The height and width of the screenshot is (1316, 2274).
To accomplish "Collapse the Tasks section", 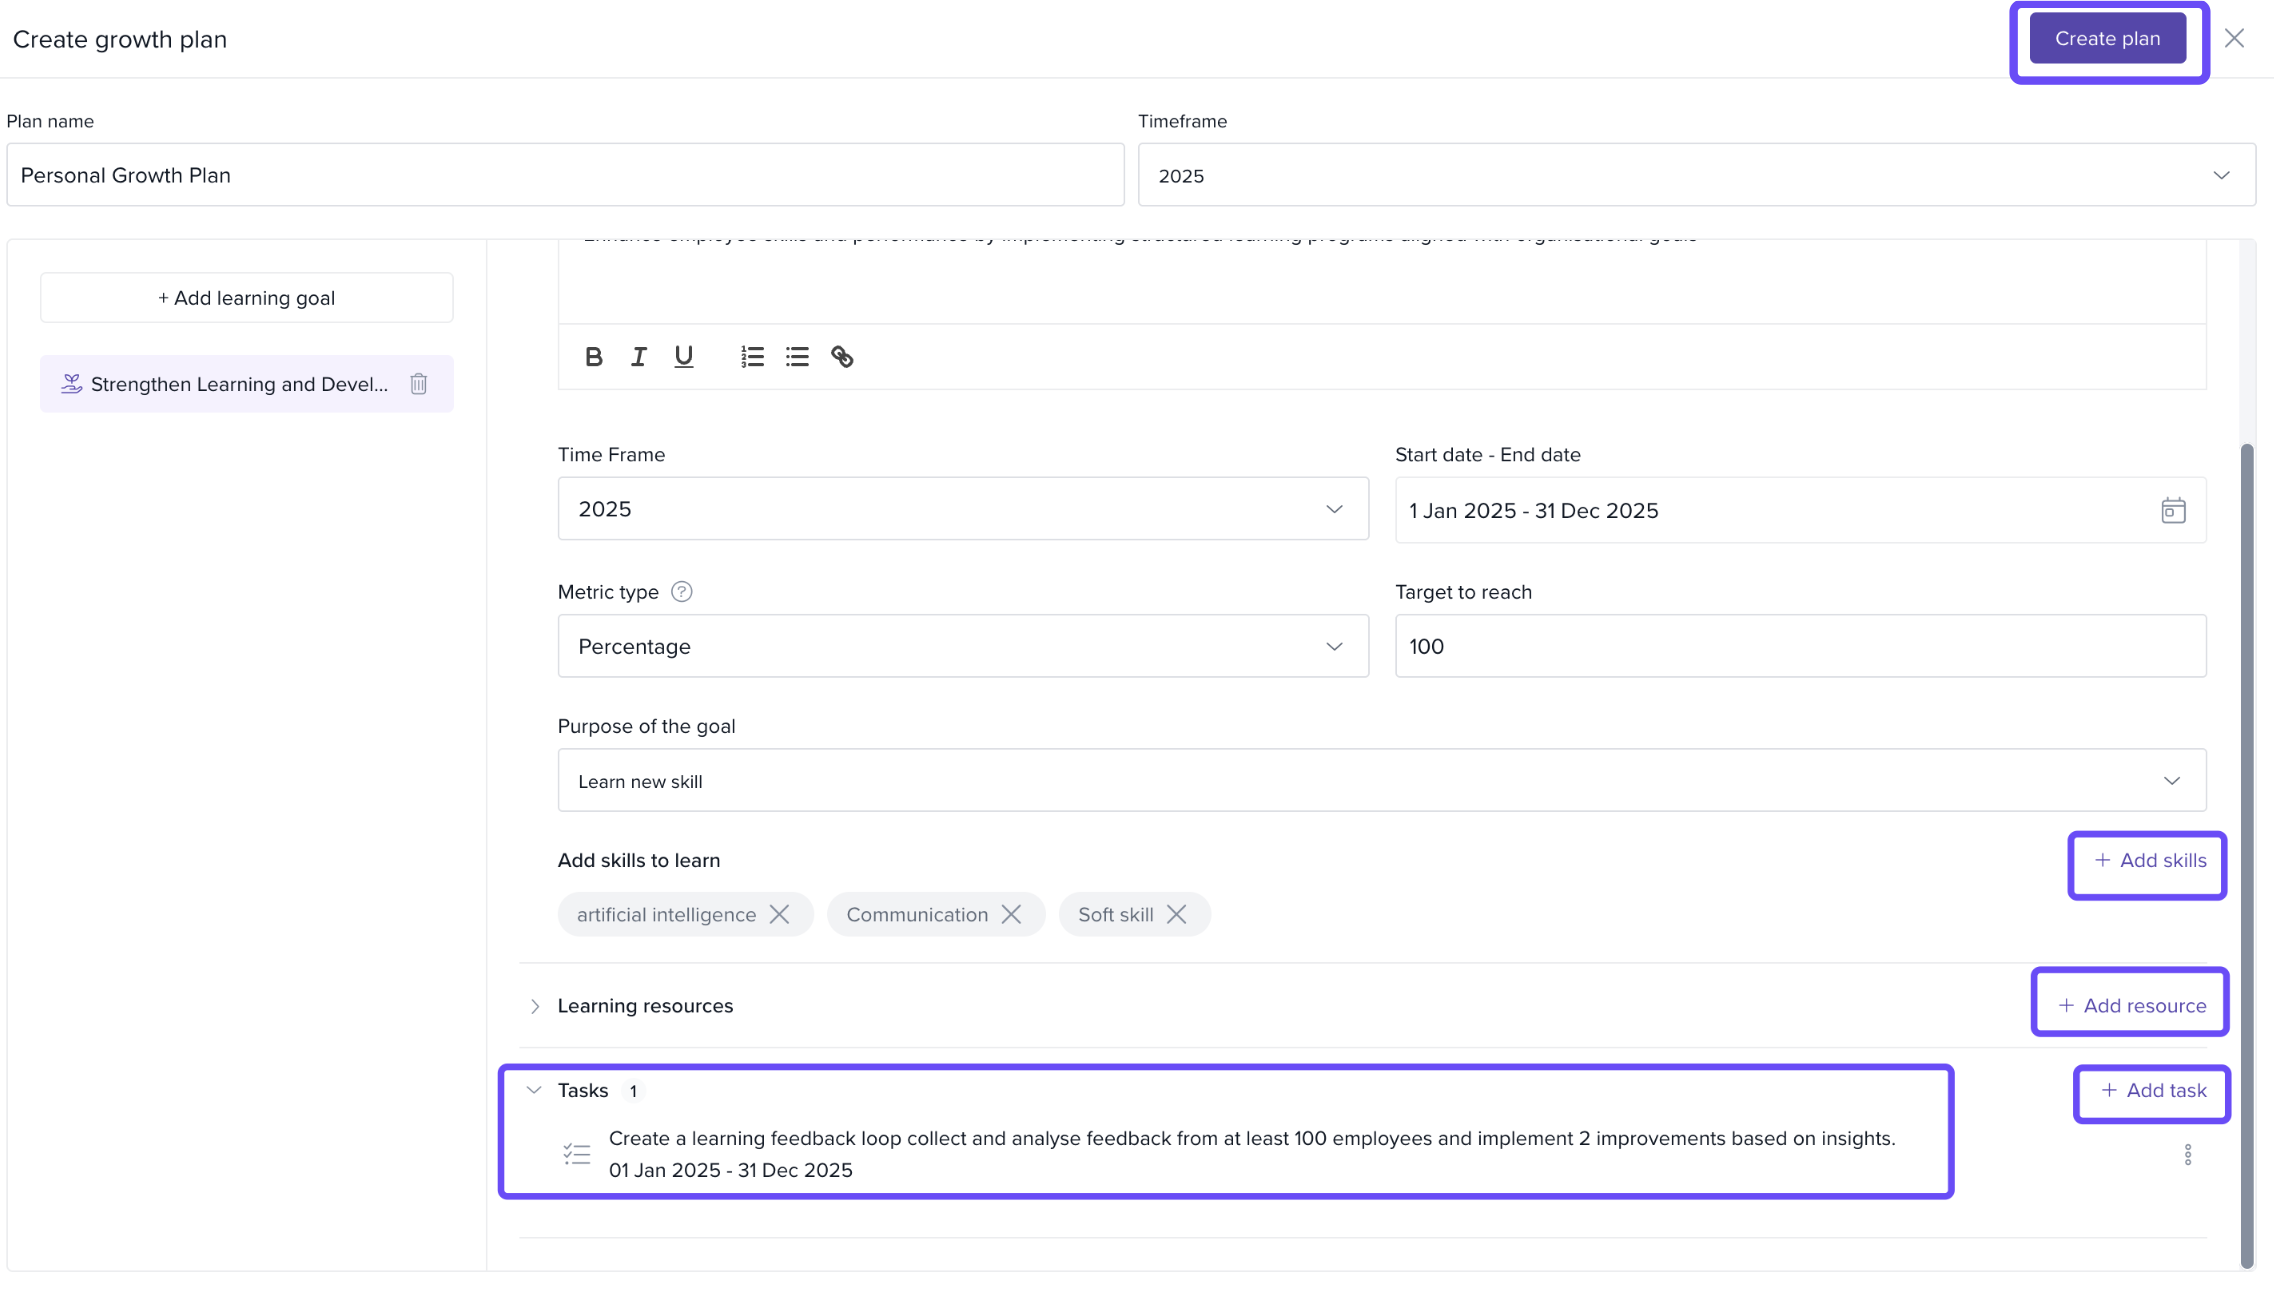I will [534, 1091].
